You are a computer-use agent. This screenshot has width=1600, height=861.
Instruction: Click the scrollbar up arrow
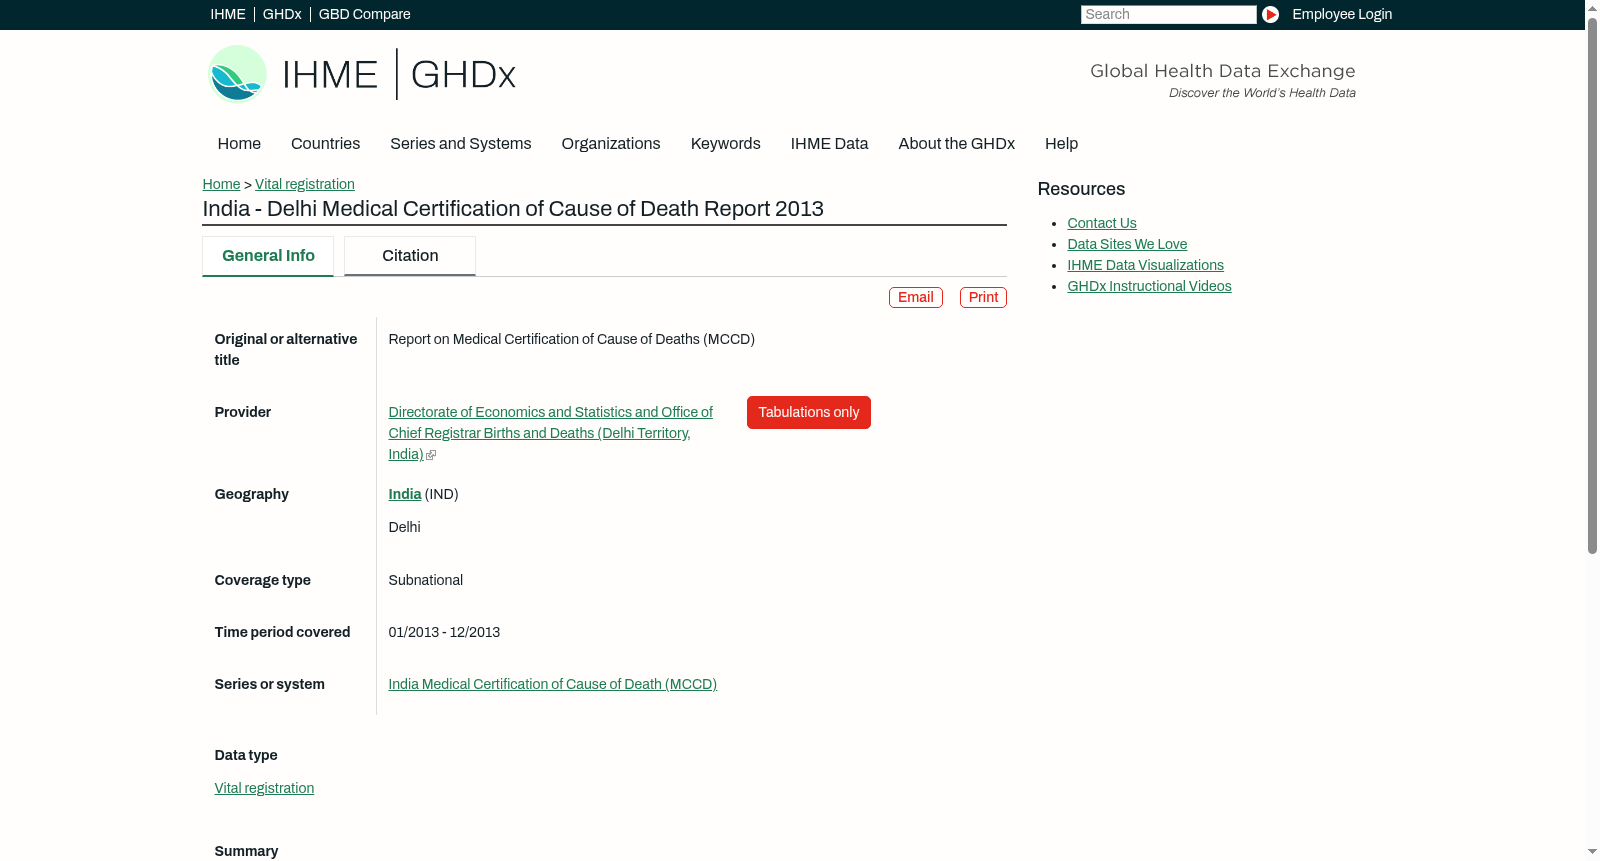pyautogui.click(x=1592, y=7)
